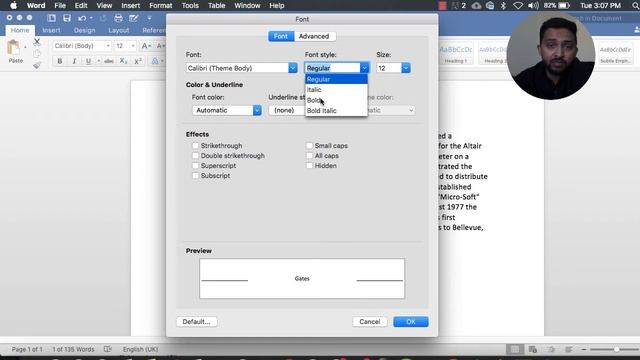Viewport: 640px width, 360px height.
Task: Open the Format menu in menu bar
Action: [160, 6]
